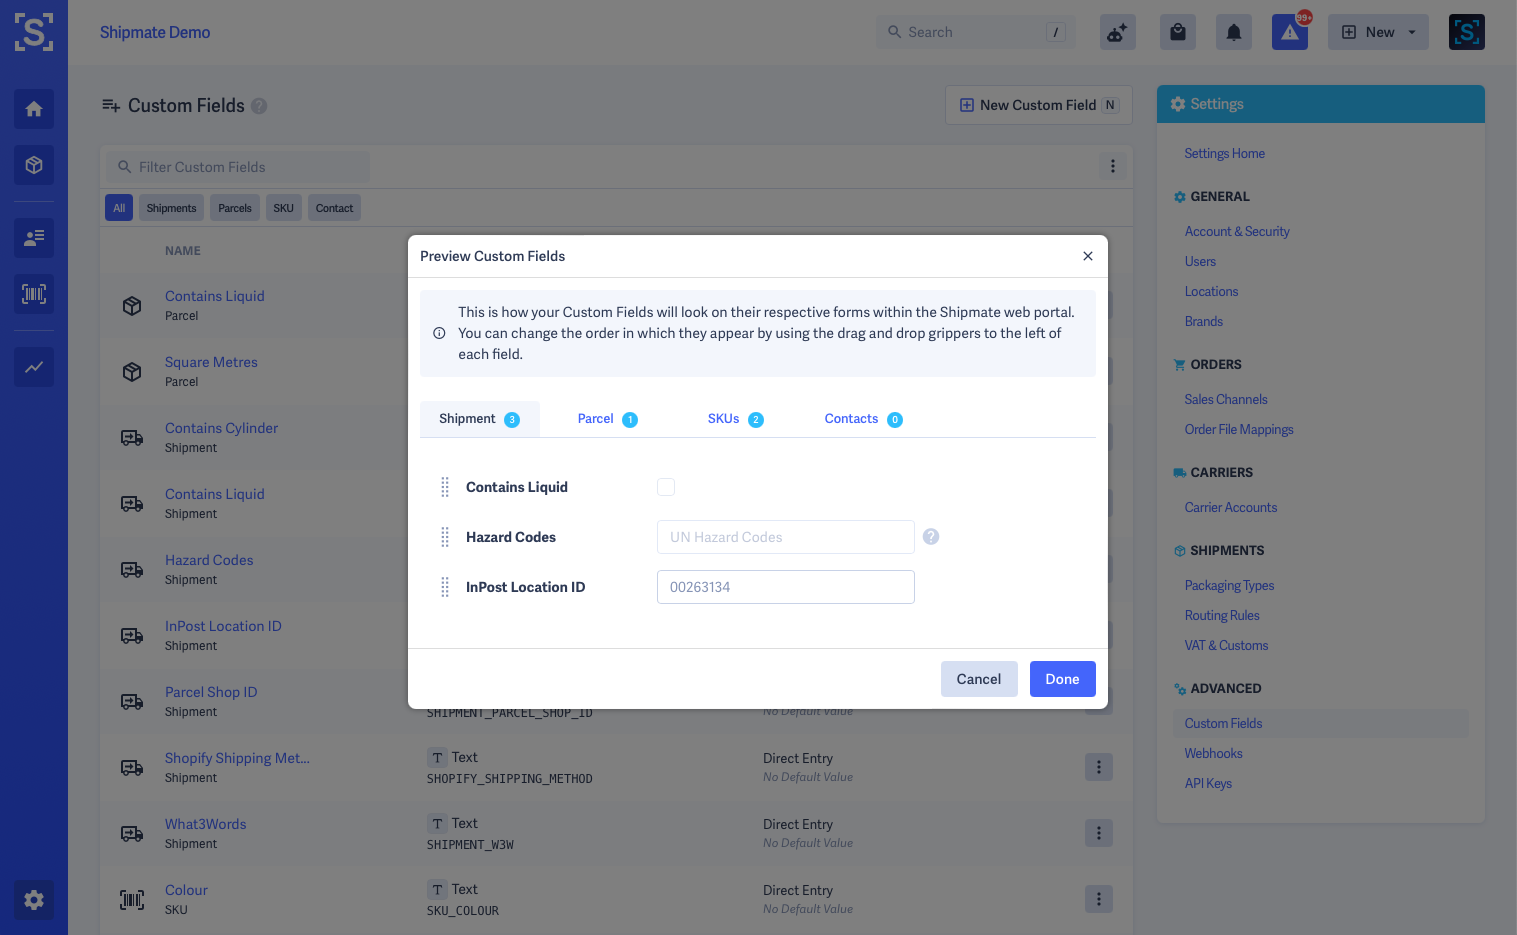
Task: Switch to the Shipment preview tab
Action: point(480,419)
